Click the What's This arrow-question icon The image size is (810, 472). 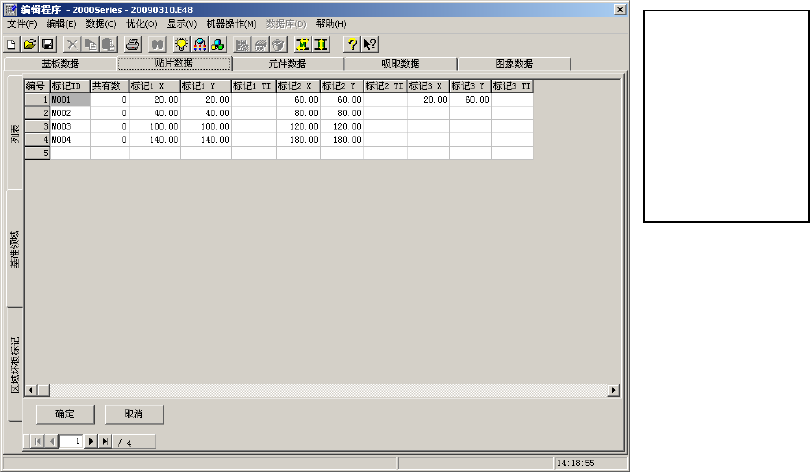[369, 44]
